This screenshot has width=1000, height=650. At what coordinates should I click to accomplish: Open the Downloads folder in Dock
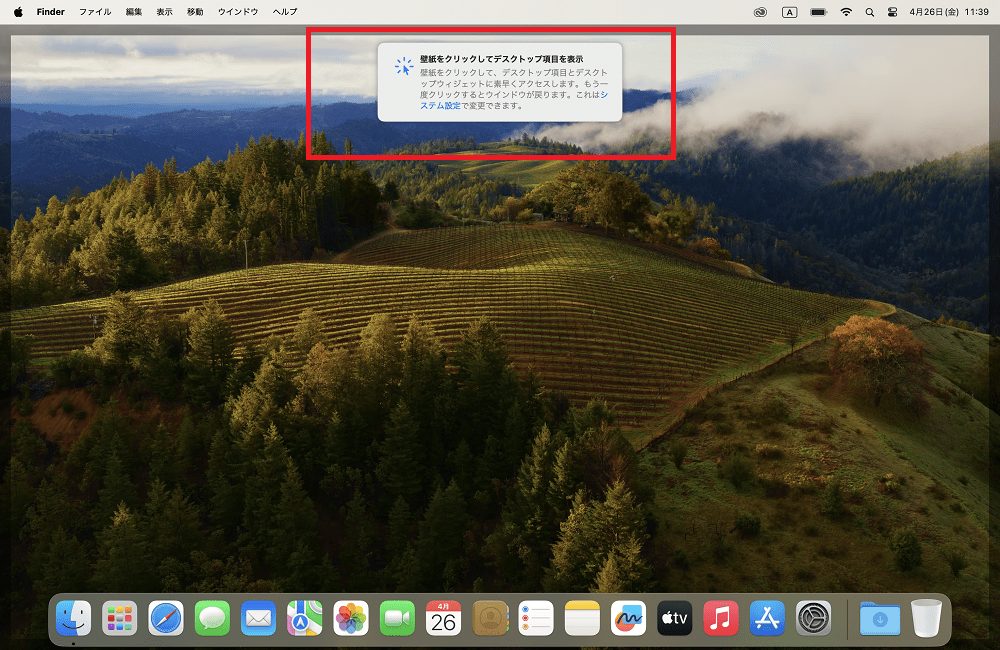[880, 618]
